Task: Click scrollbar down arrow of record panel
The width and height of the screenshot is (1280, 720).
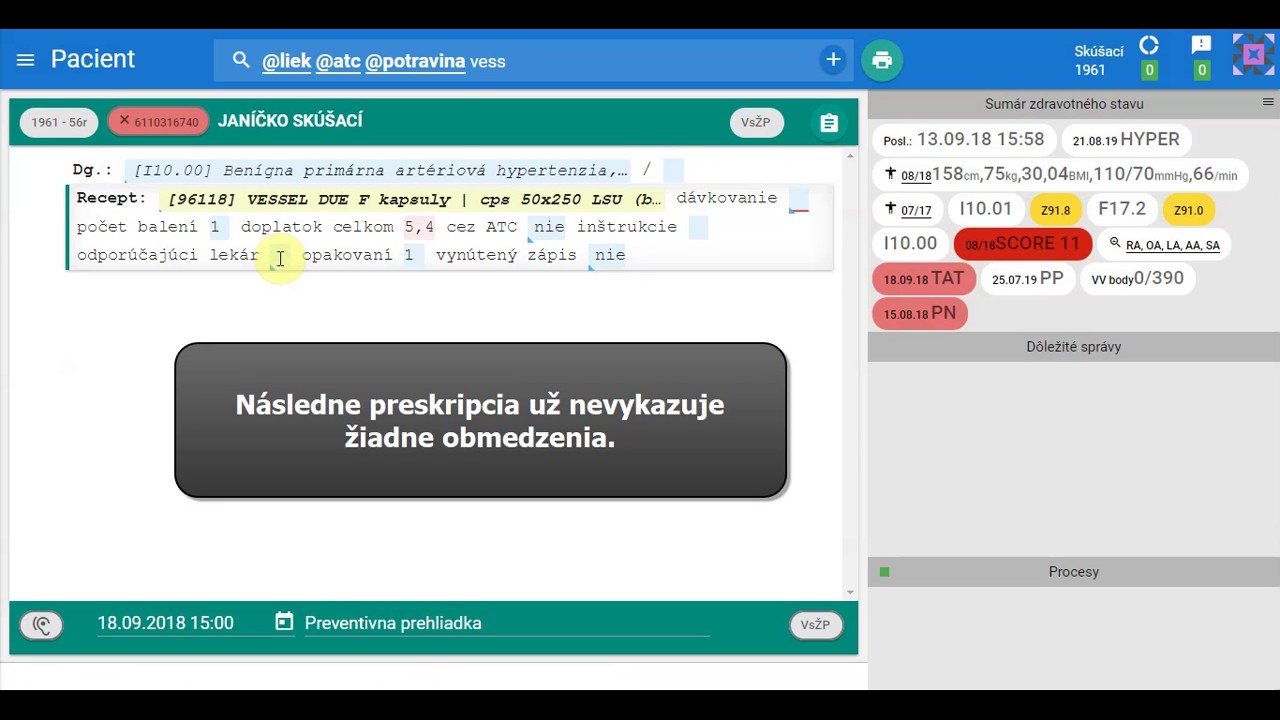Action: tap(851, 592)
